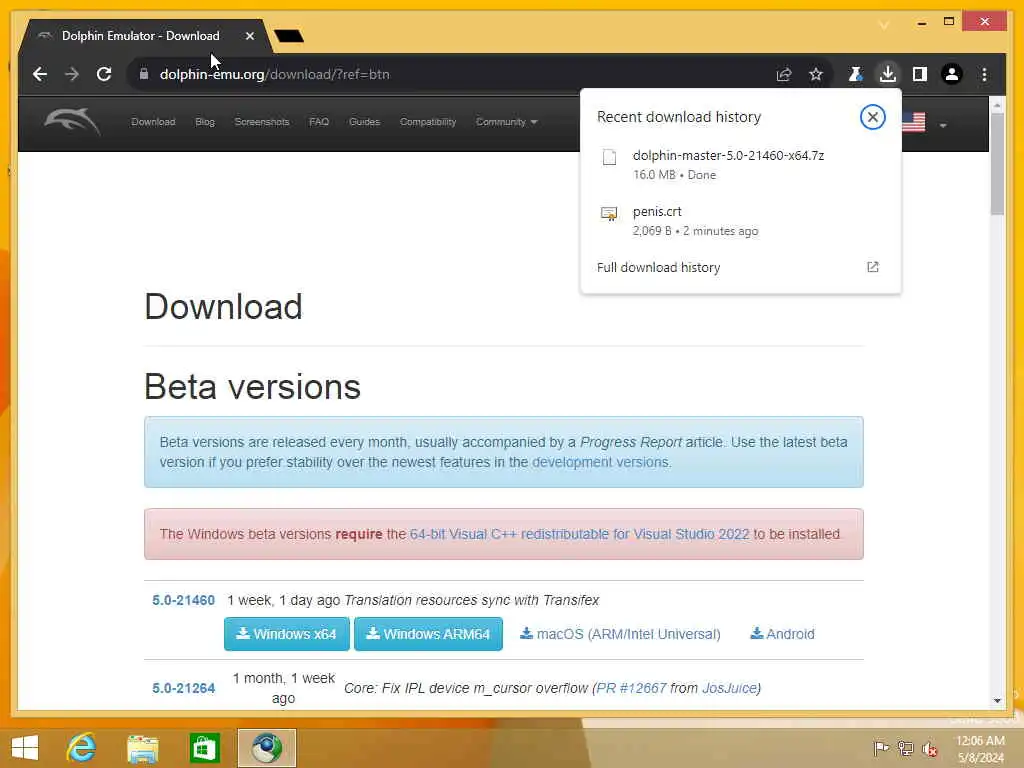Open Action Center flag tray icon

880,748
